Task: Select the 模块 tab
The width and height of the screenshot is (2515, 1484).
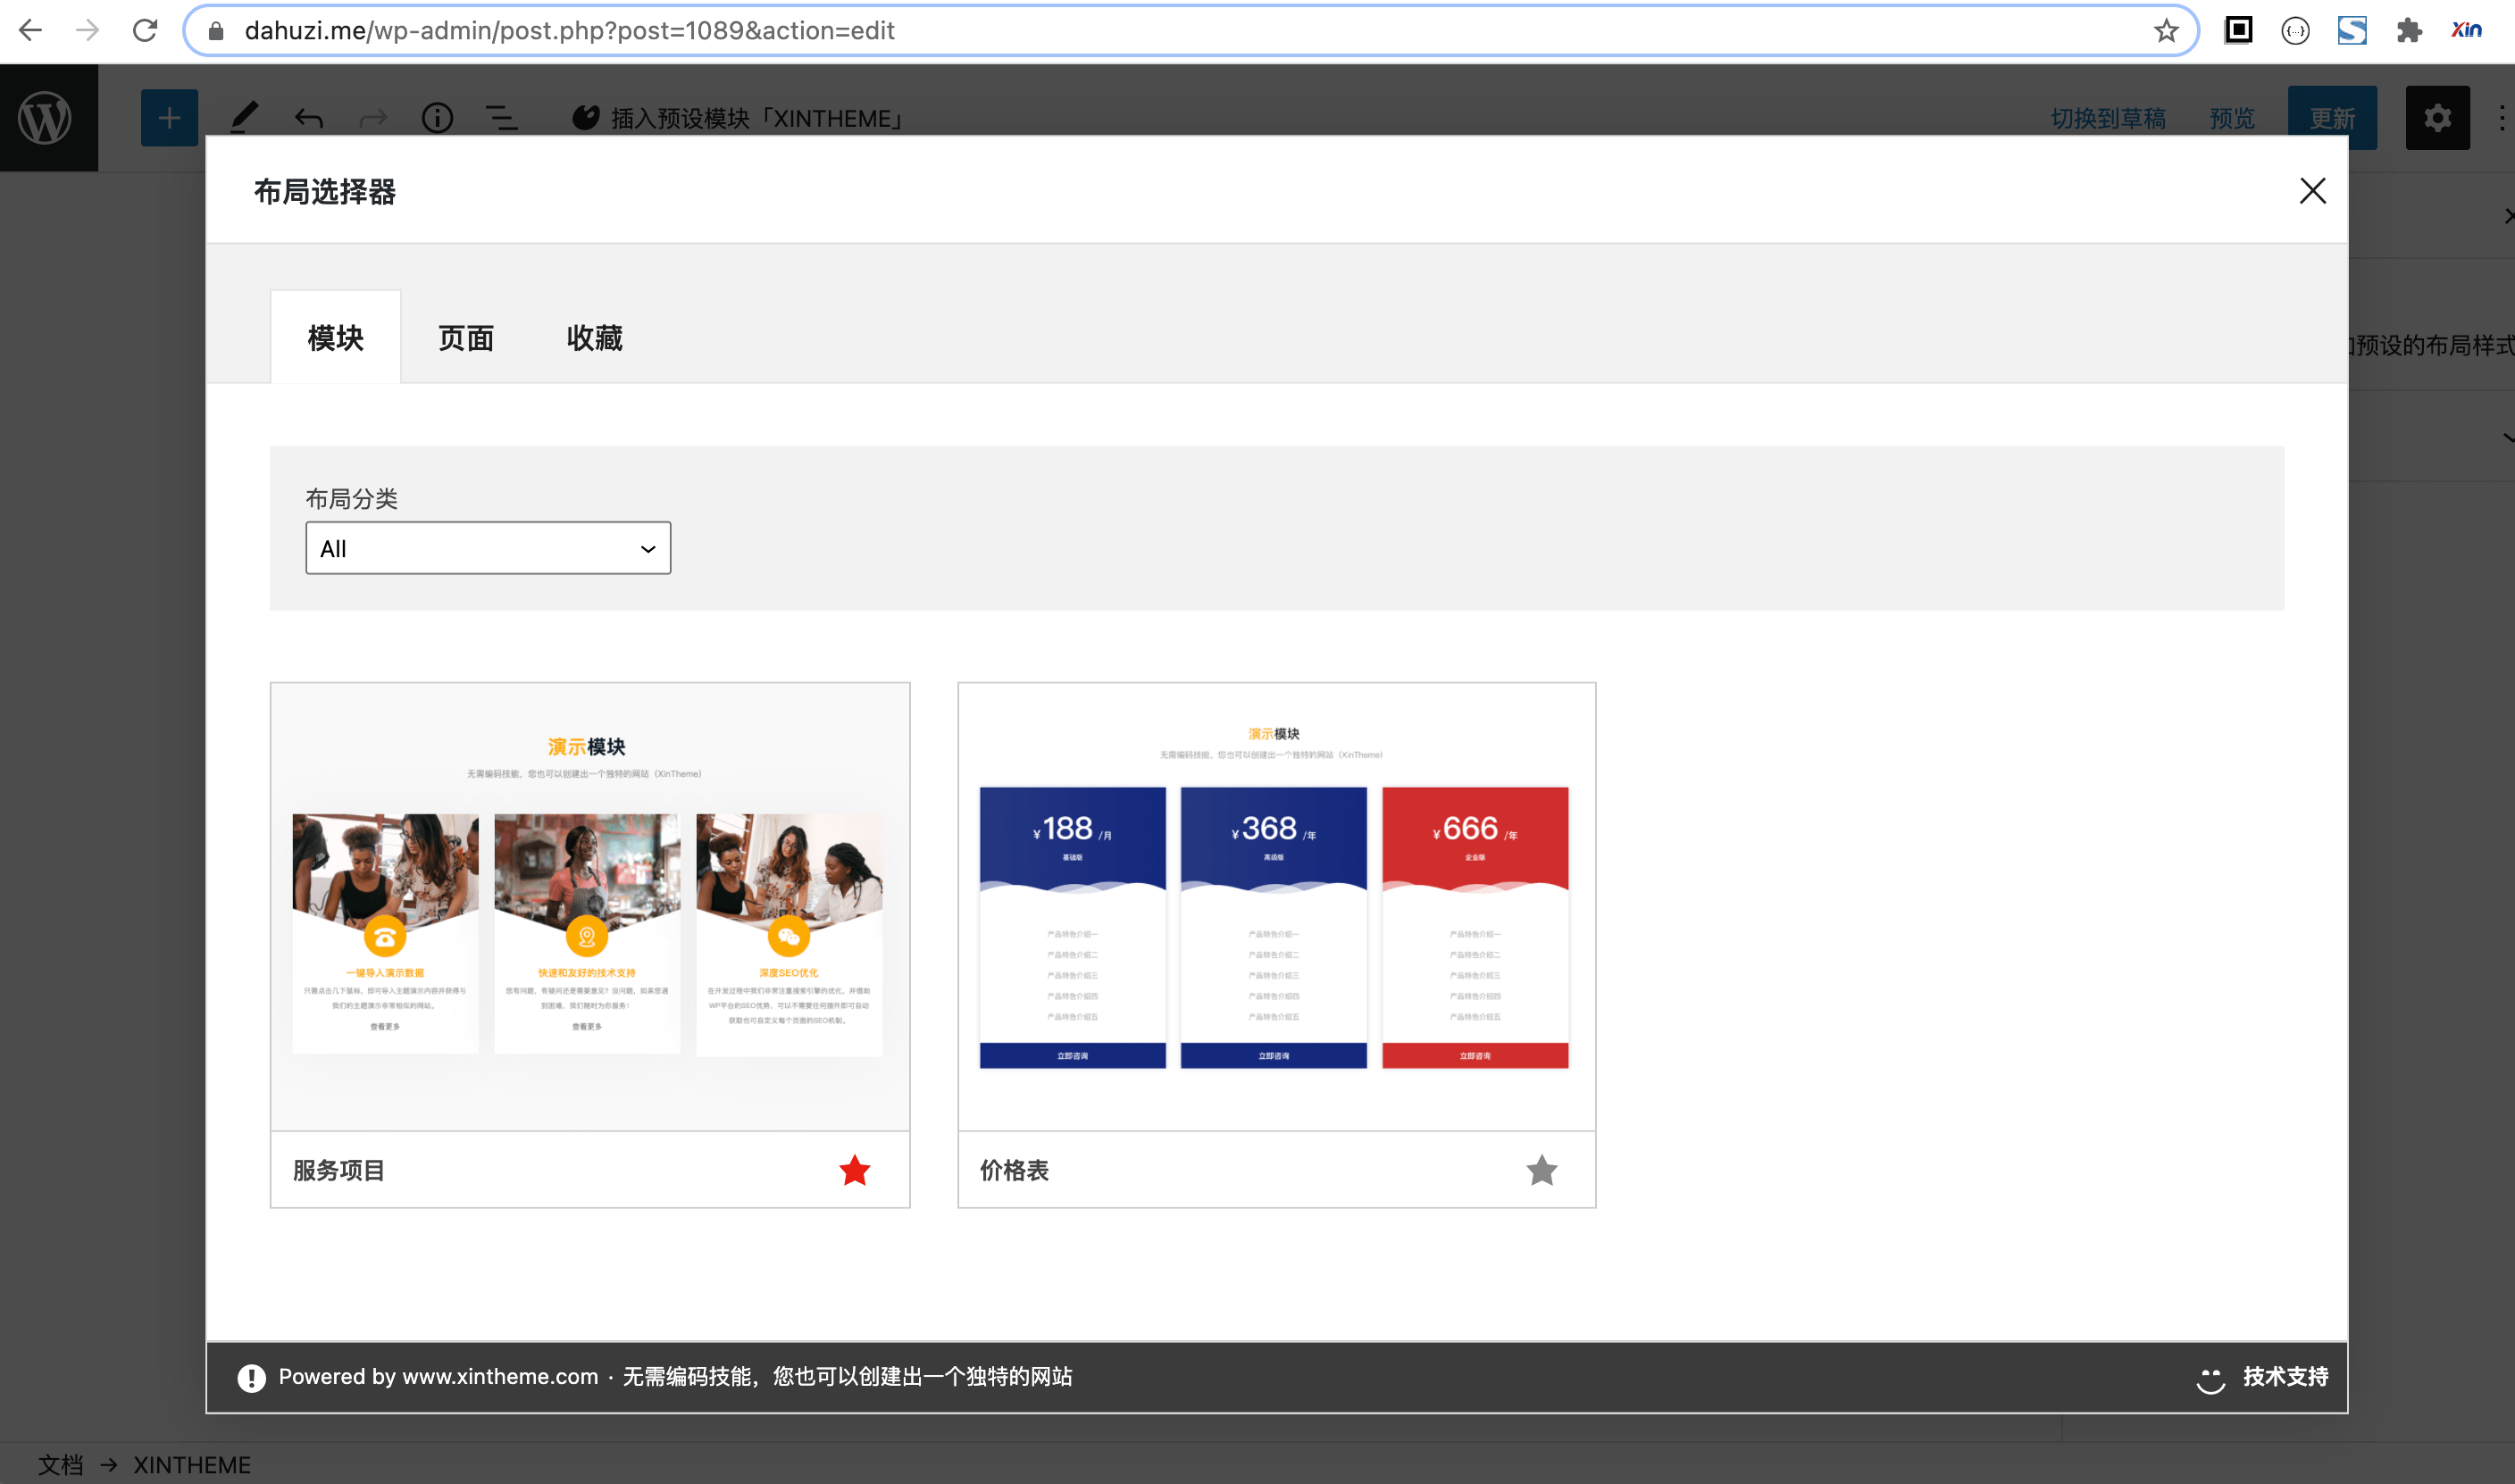Action: tap(336, 338)
